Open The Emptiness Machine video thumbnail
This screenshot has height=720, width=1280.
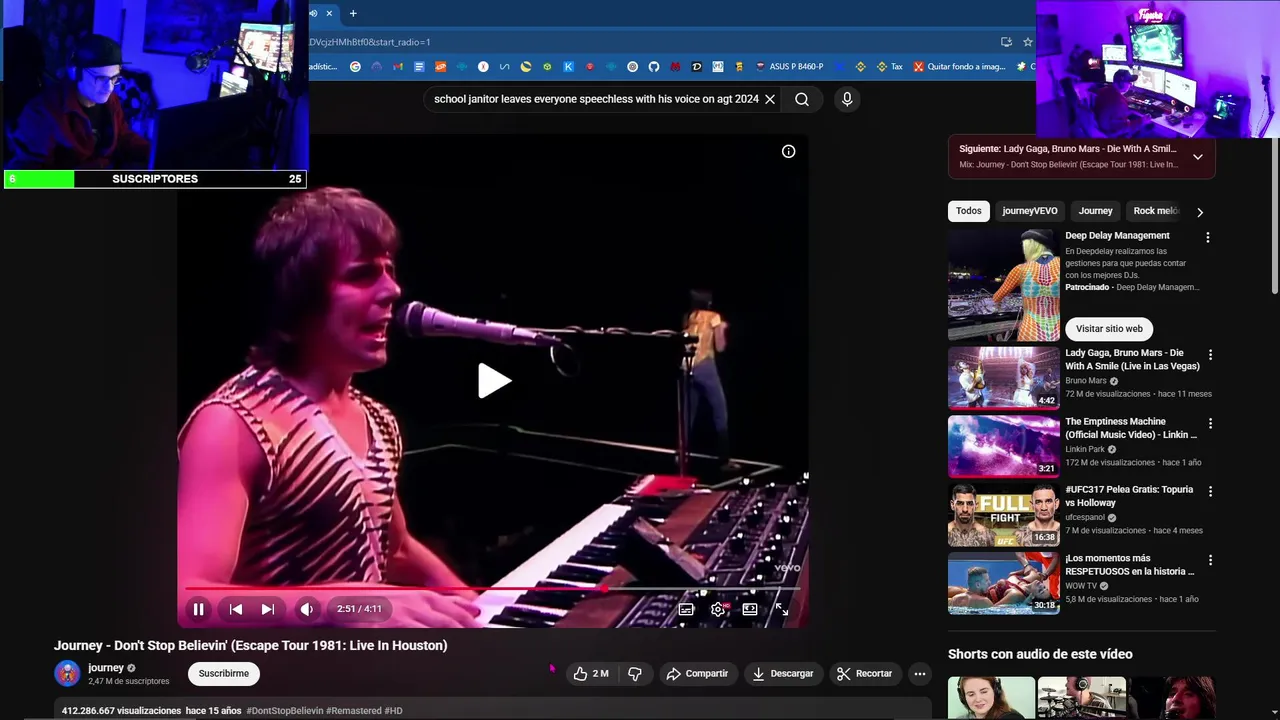[1004, 446]
